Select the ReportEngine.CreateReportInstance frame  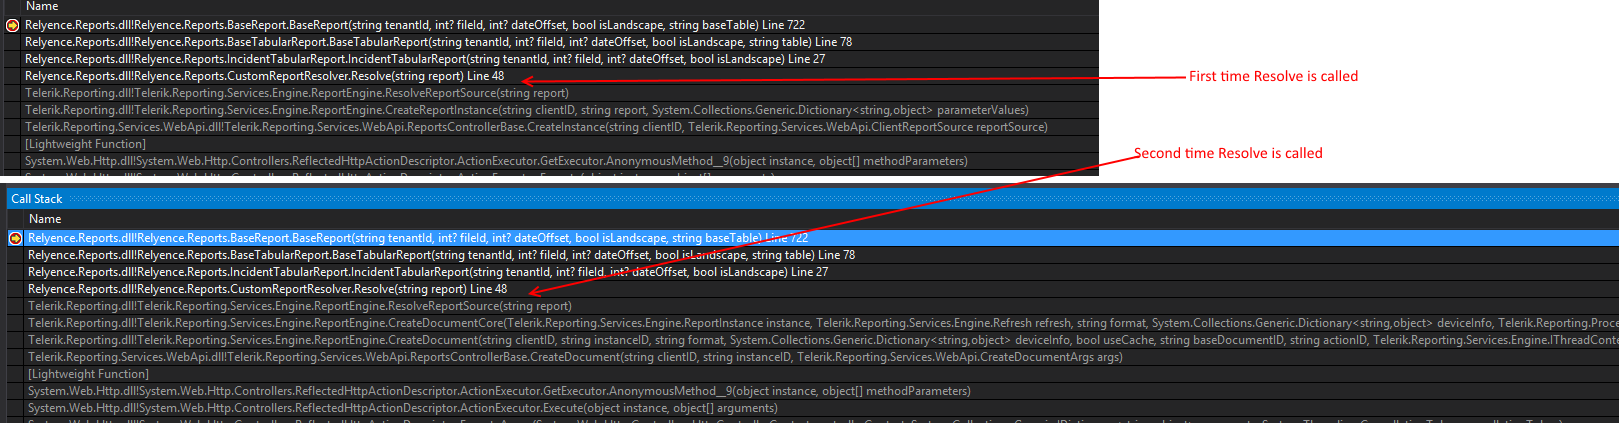[527, 110]
